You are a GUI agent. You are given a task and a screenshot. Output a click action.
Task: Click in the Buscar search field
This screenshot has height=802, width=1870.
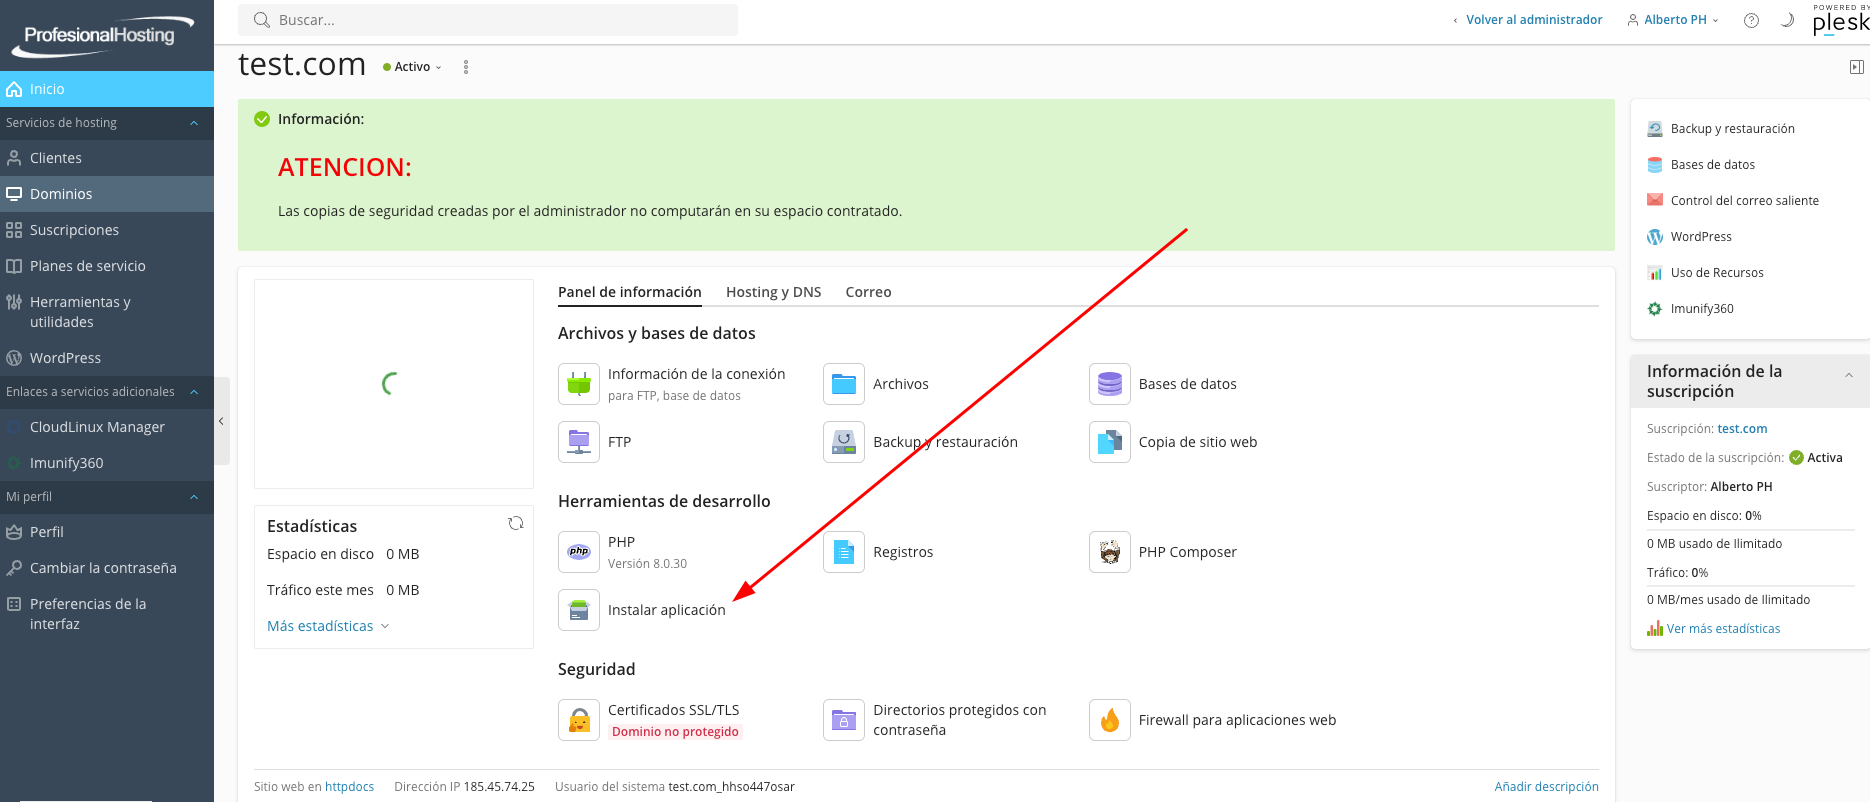click(488, 20)
